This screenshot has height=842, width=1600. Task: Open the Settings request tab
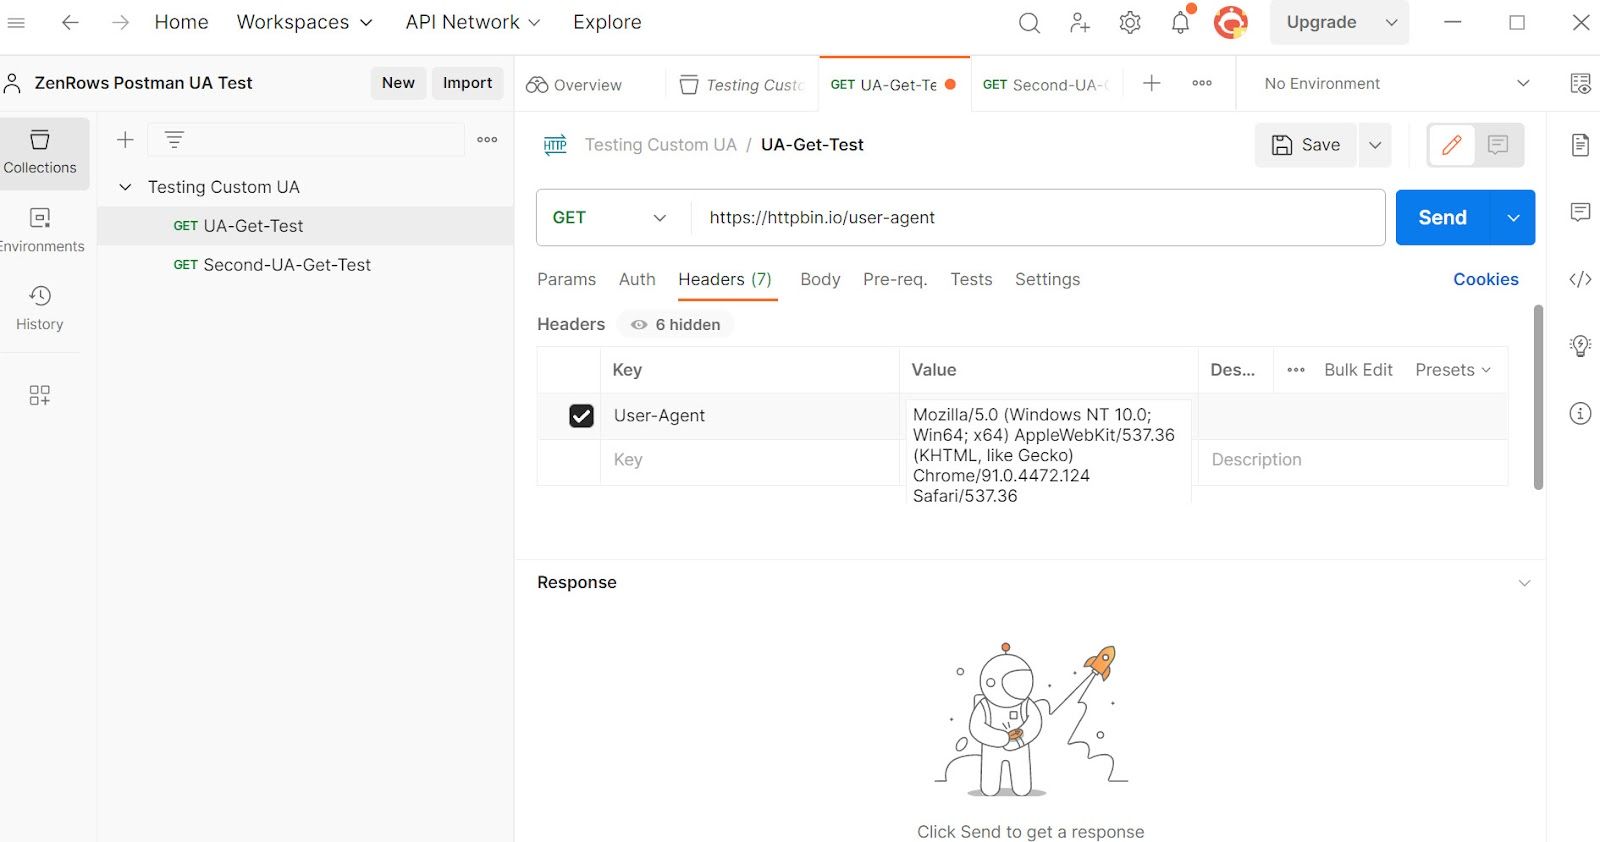tap(1047, 280)
